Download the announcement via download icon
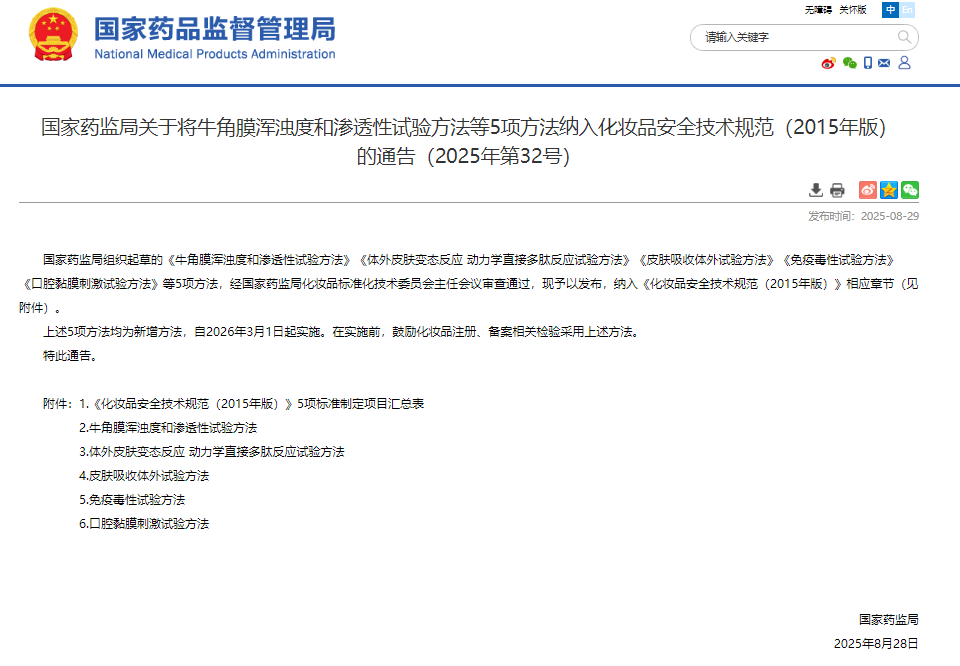The image size is (960, 666). [816, 190]
